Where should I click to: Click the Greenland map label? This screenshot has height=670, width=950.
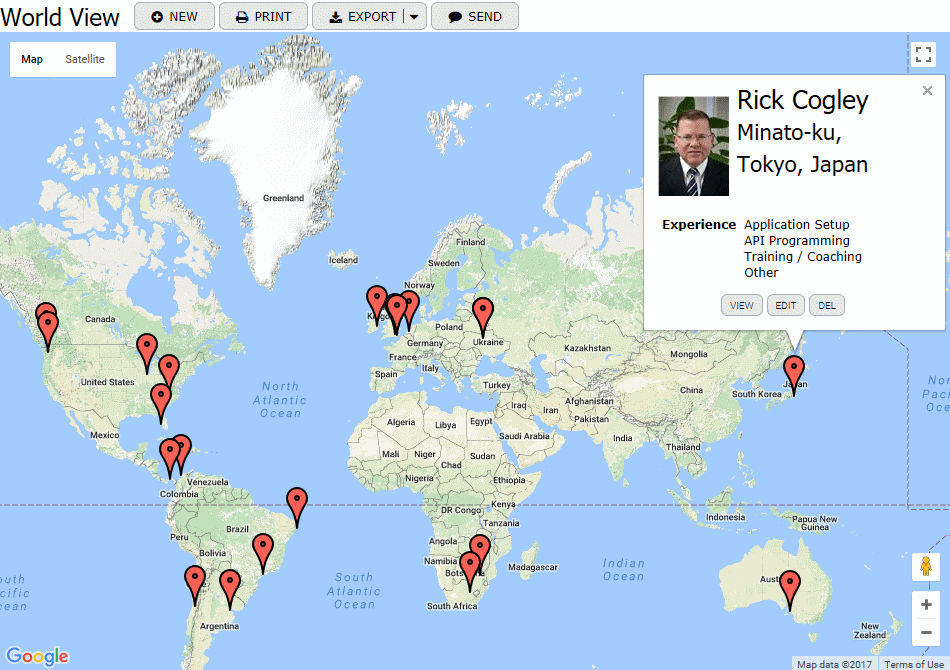click(283, 198)
